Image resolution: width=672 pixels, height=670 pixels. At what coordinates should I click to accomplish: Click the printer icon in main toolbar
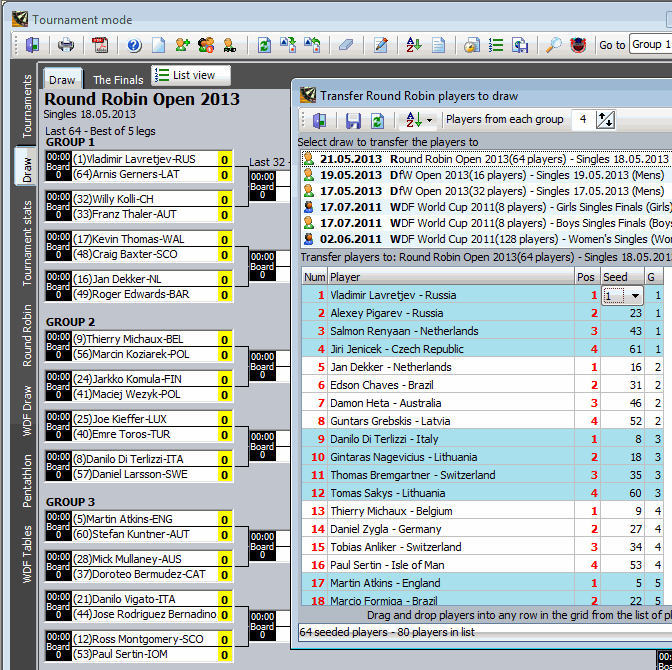pyautogui.click(x=65, y=45)
